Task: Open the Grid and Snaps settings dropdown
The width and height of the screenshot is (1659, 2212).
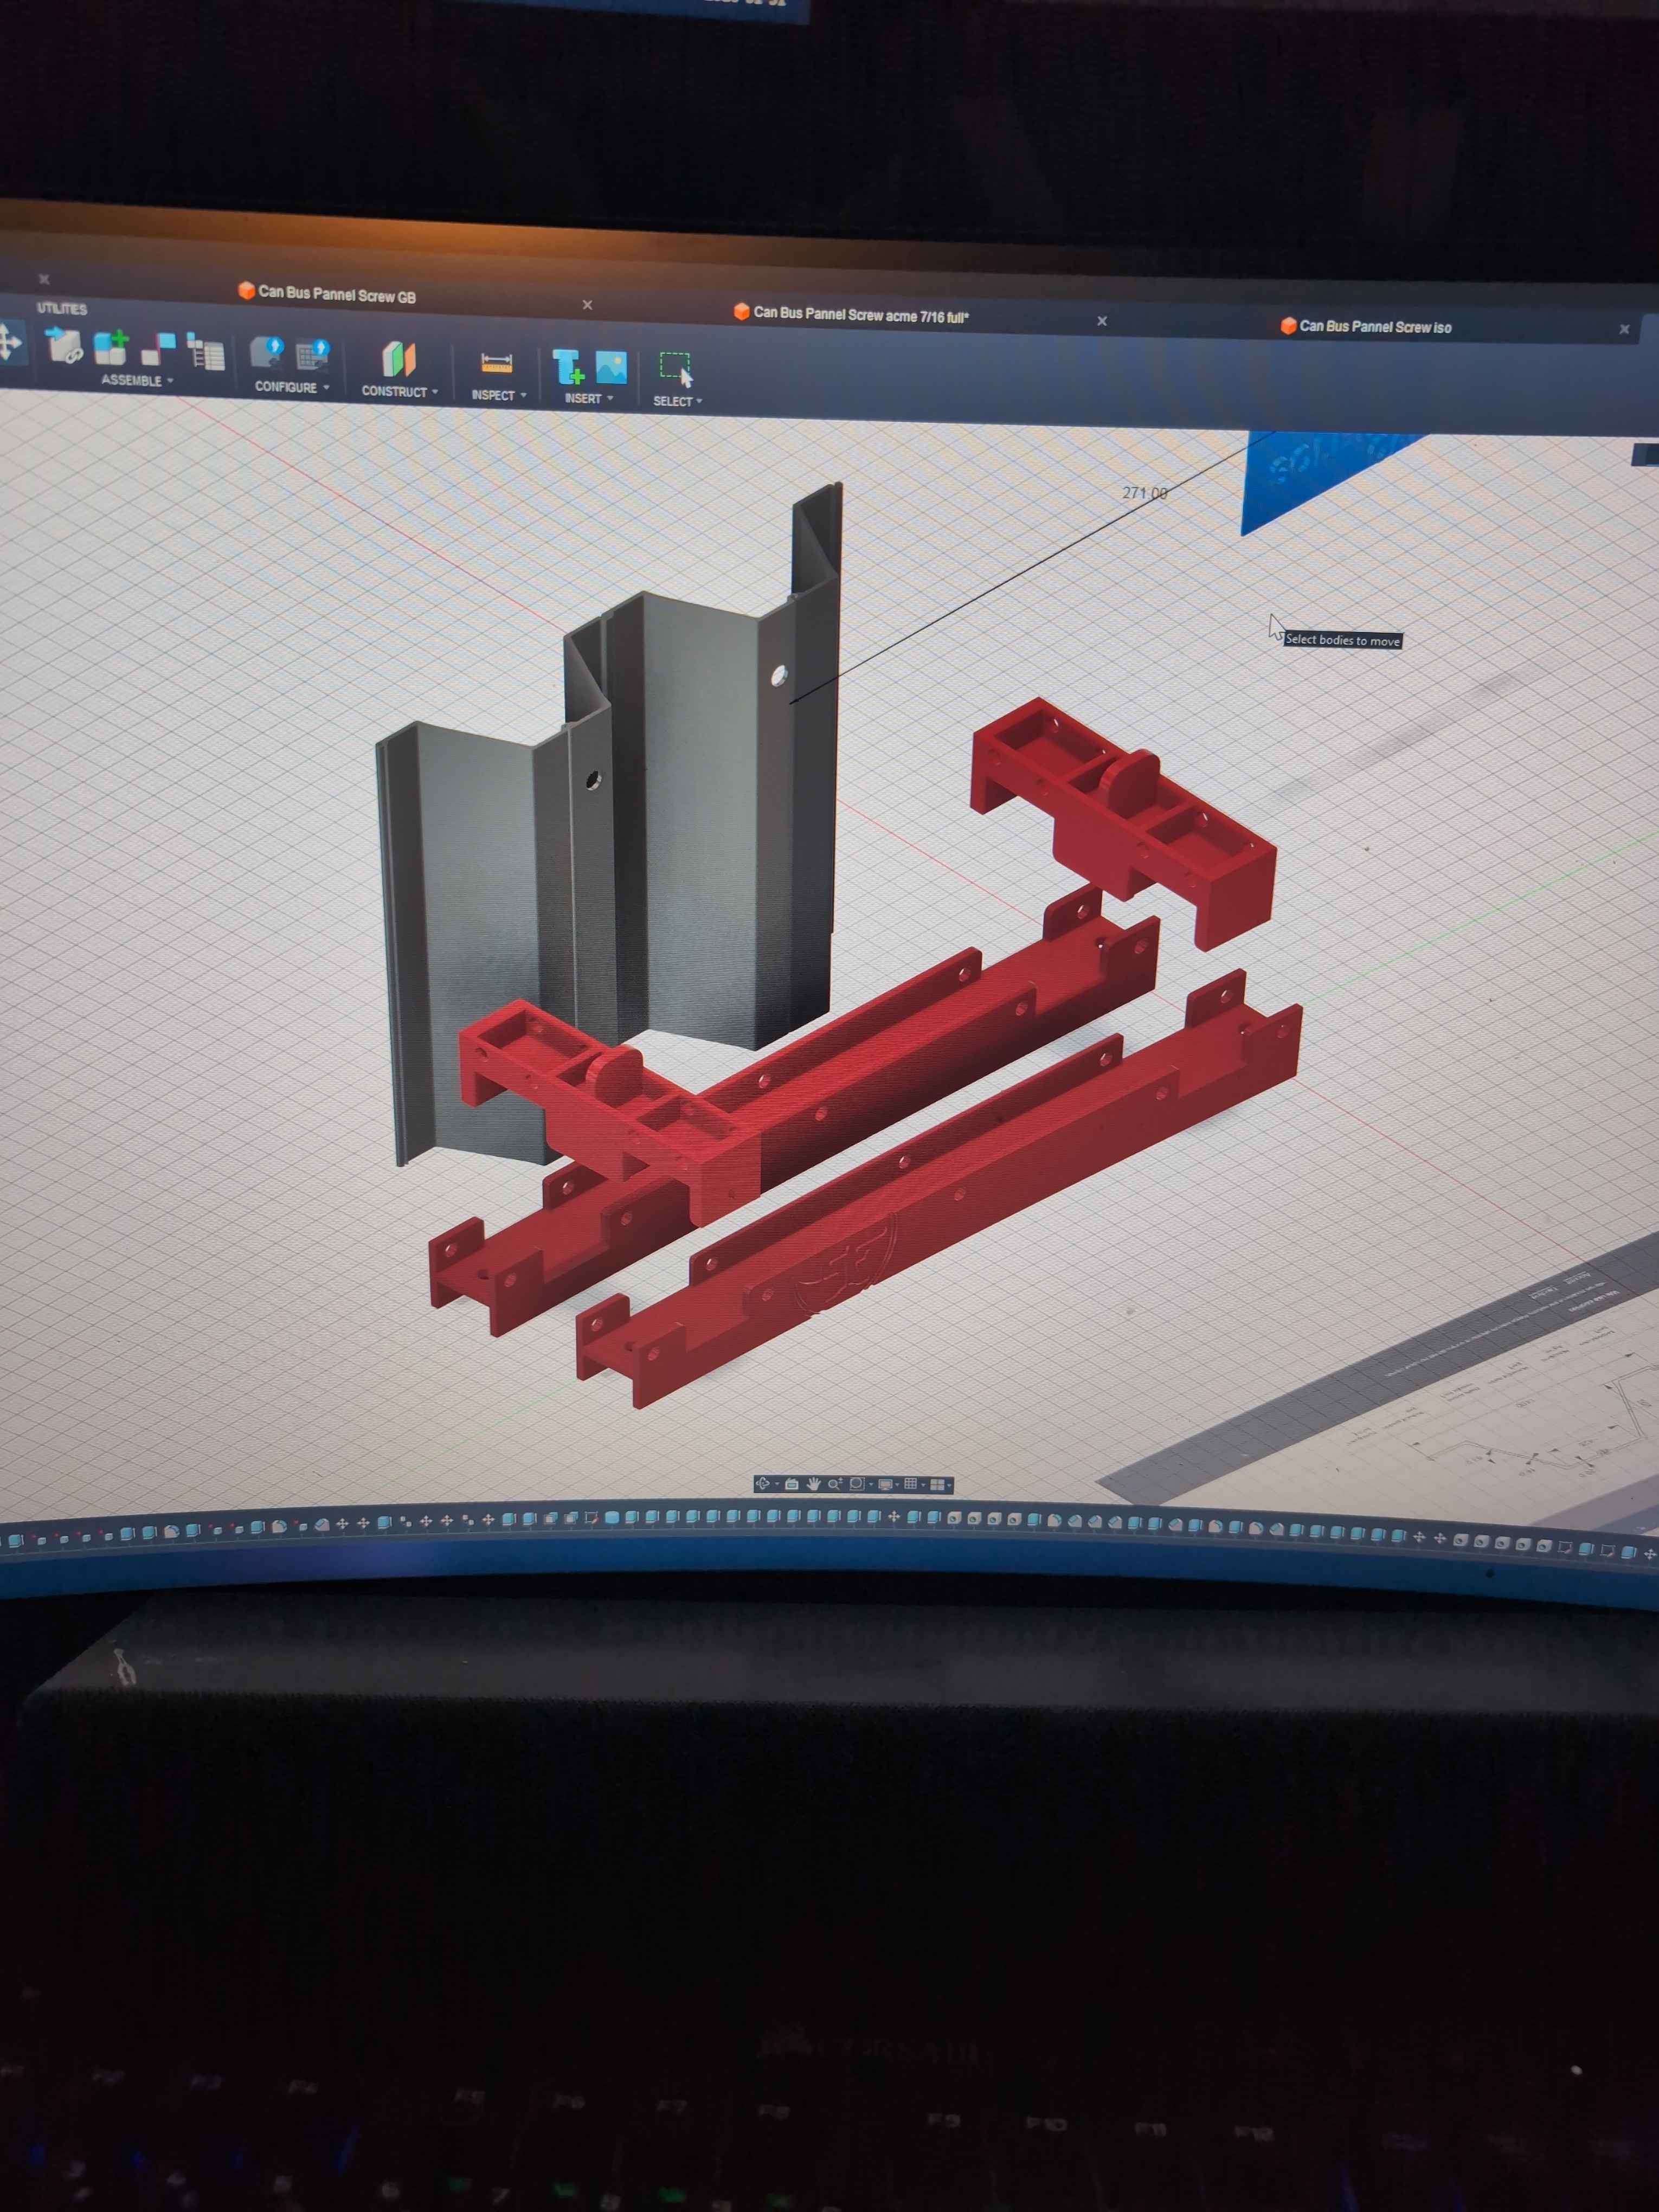Action: [911, 1484]
